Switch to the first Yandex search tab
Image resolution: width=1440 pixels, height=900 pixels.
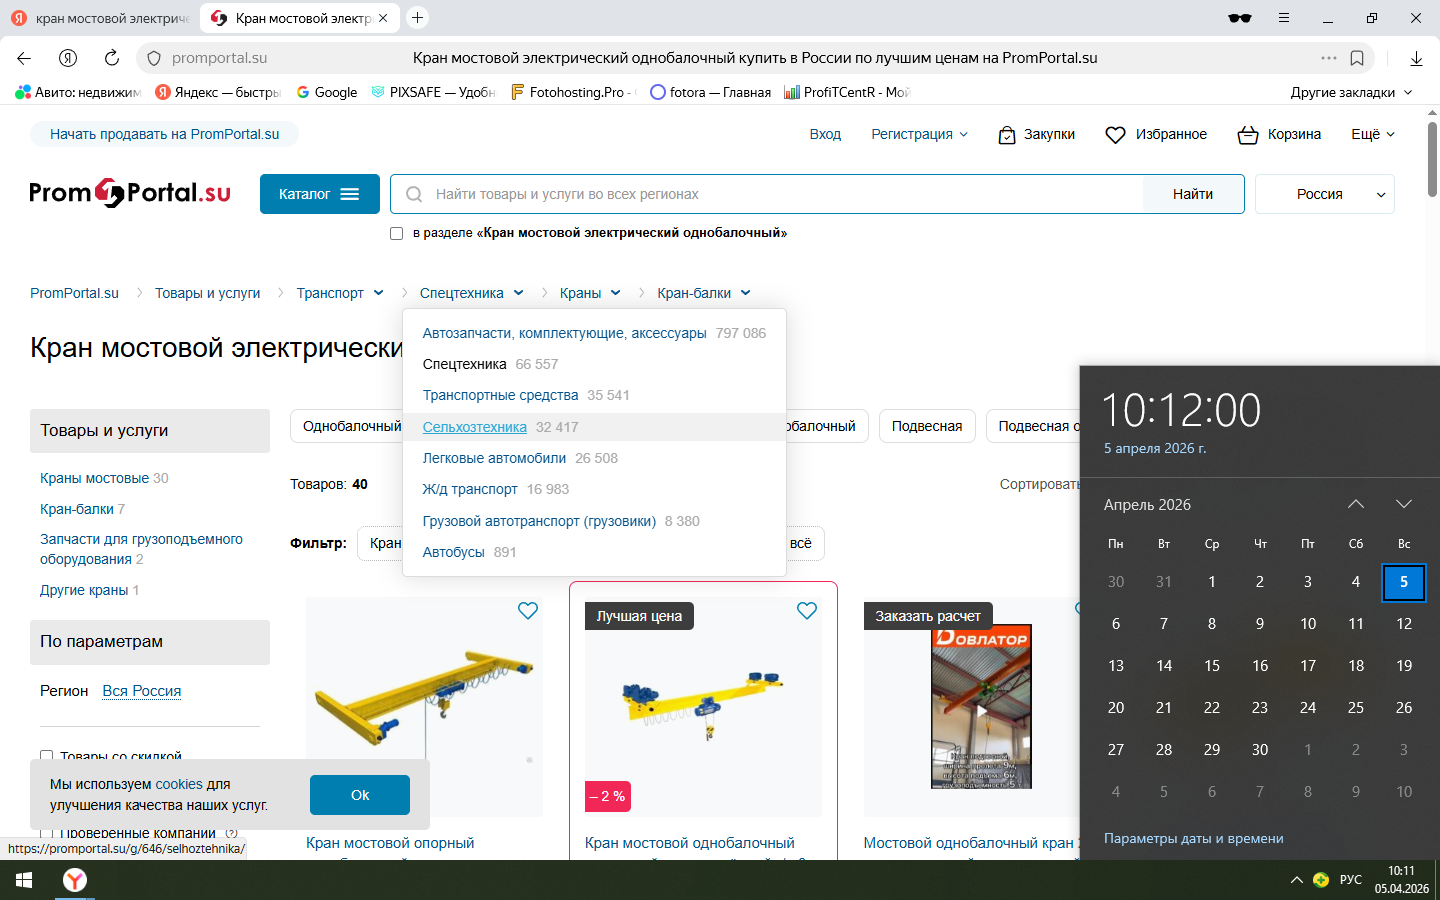[x=101, y=18]
